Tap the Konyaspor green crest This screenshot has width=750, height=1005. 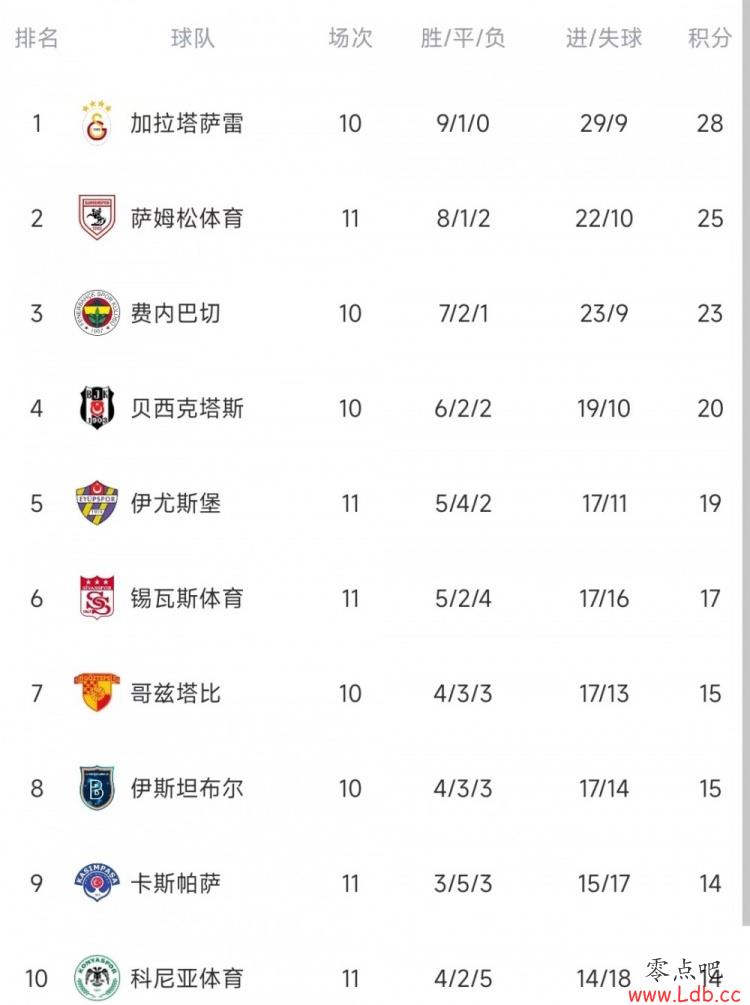point(97,978)
